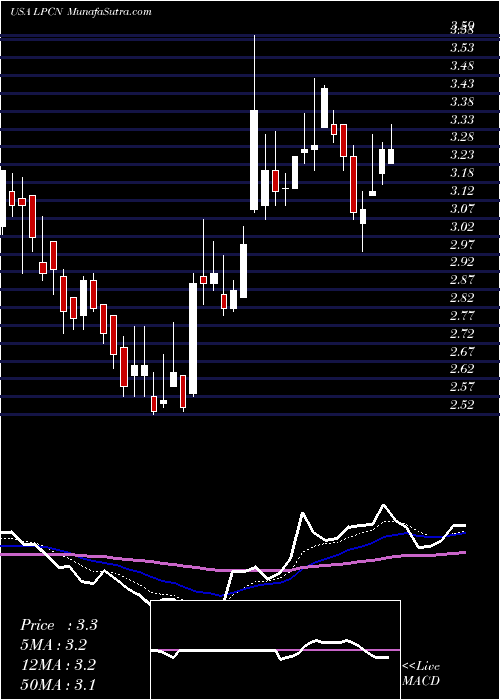Screen dimensions: 500x700
Task: Click the 3.07 price axis label
Action: pyautogui.click(x=462, y=208)
